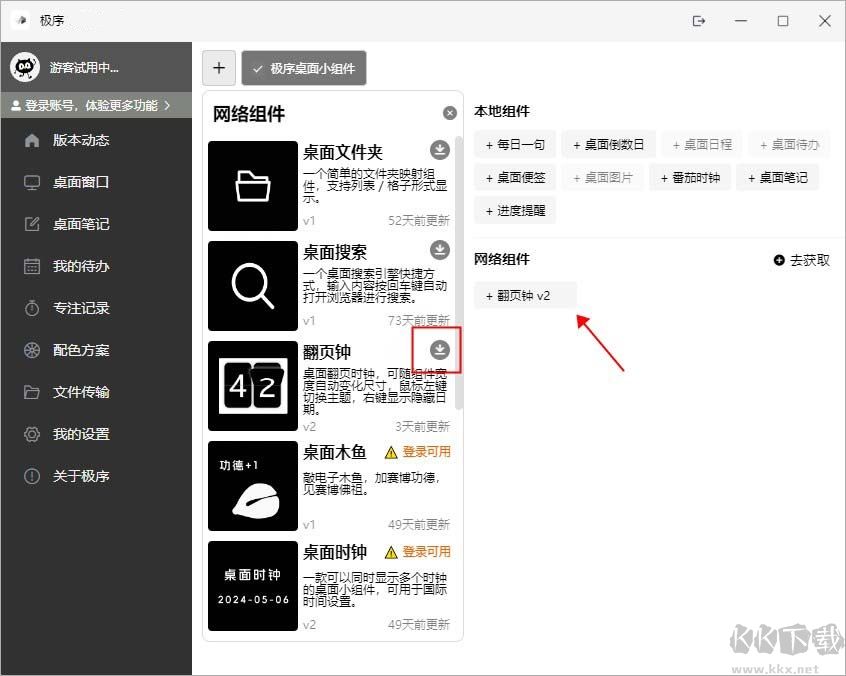Download the 桌面搜索 widget
The image size is (846, 676).
(x=439, y=249)
